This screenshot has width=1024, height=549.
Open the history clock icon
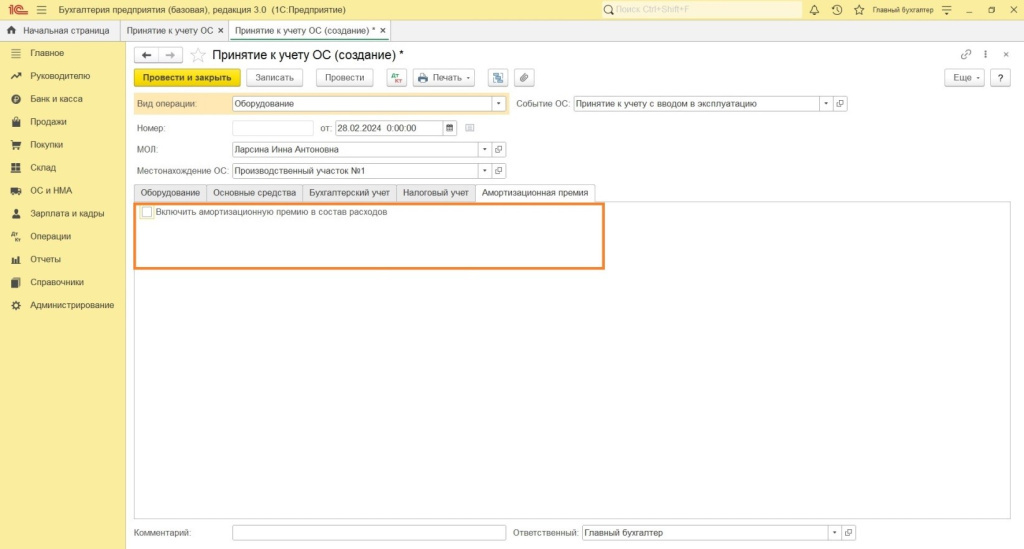click(836, 10)
